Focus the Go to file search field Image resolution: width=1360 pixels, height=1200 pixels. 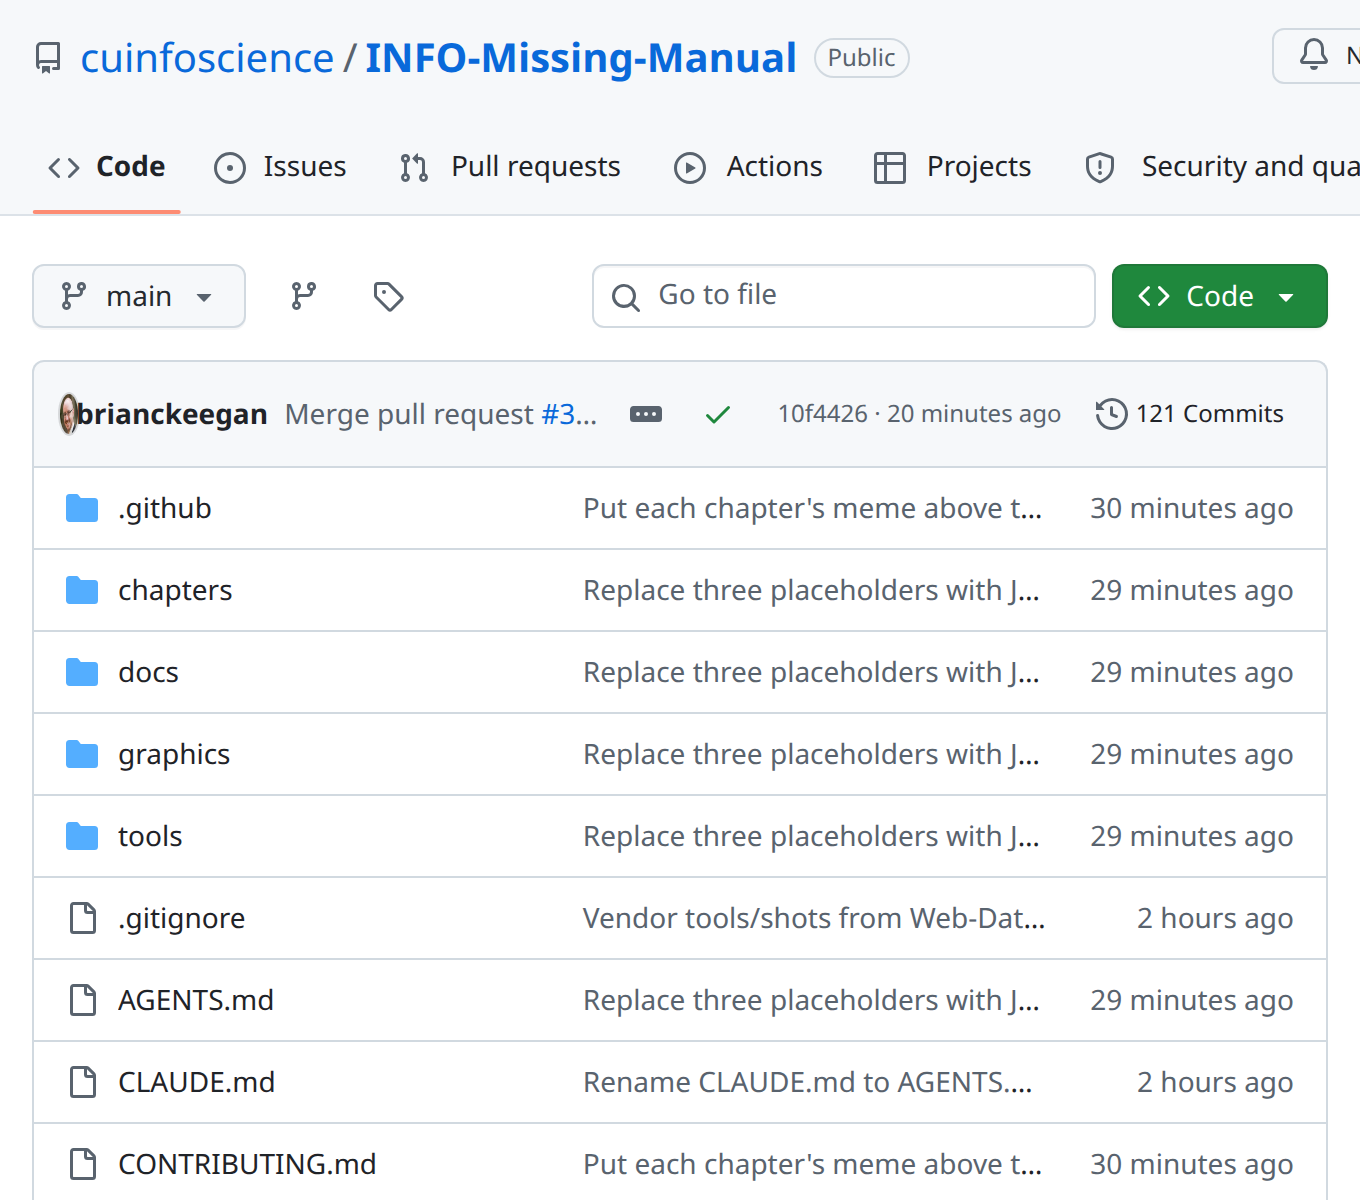[844, 296]
